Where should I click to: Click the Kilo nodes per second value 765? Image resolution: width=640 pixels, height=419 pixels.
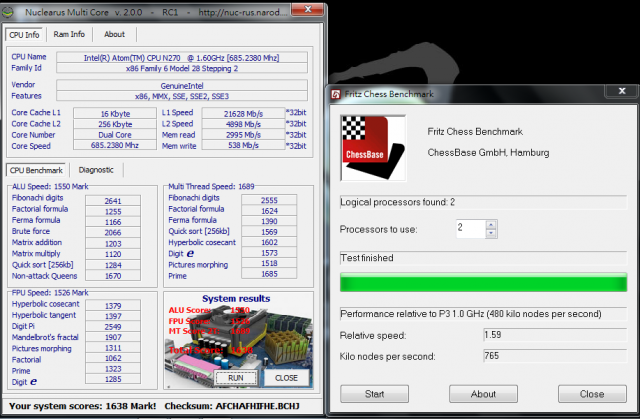tap(555, 355)
